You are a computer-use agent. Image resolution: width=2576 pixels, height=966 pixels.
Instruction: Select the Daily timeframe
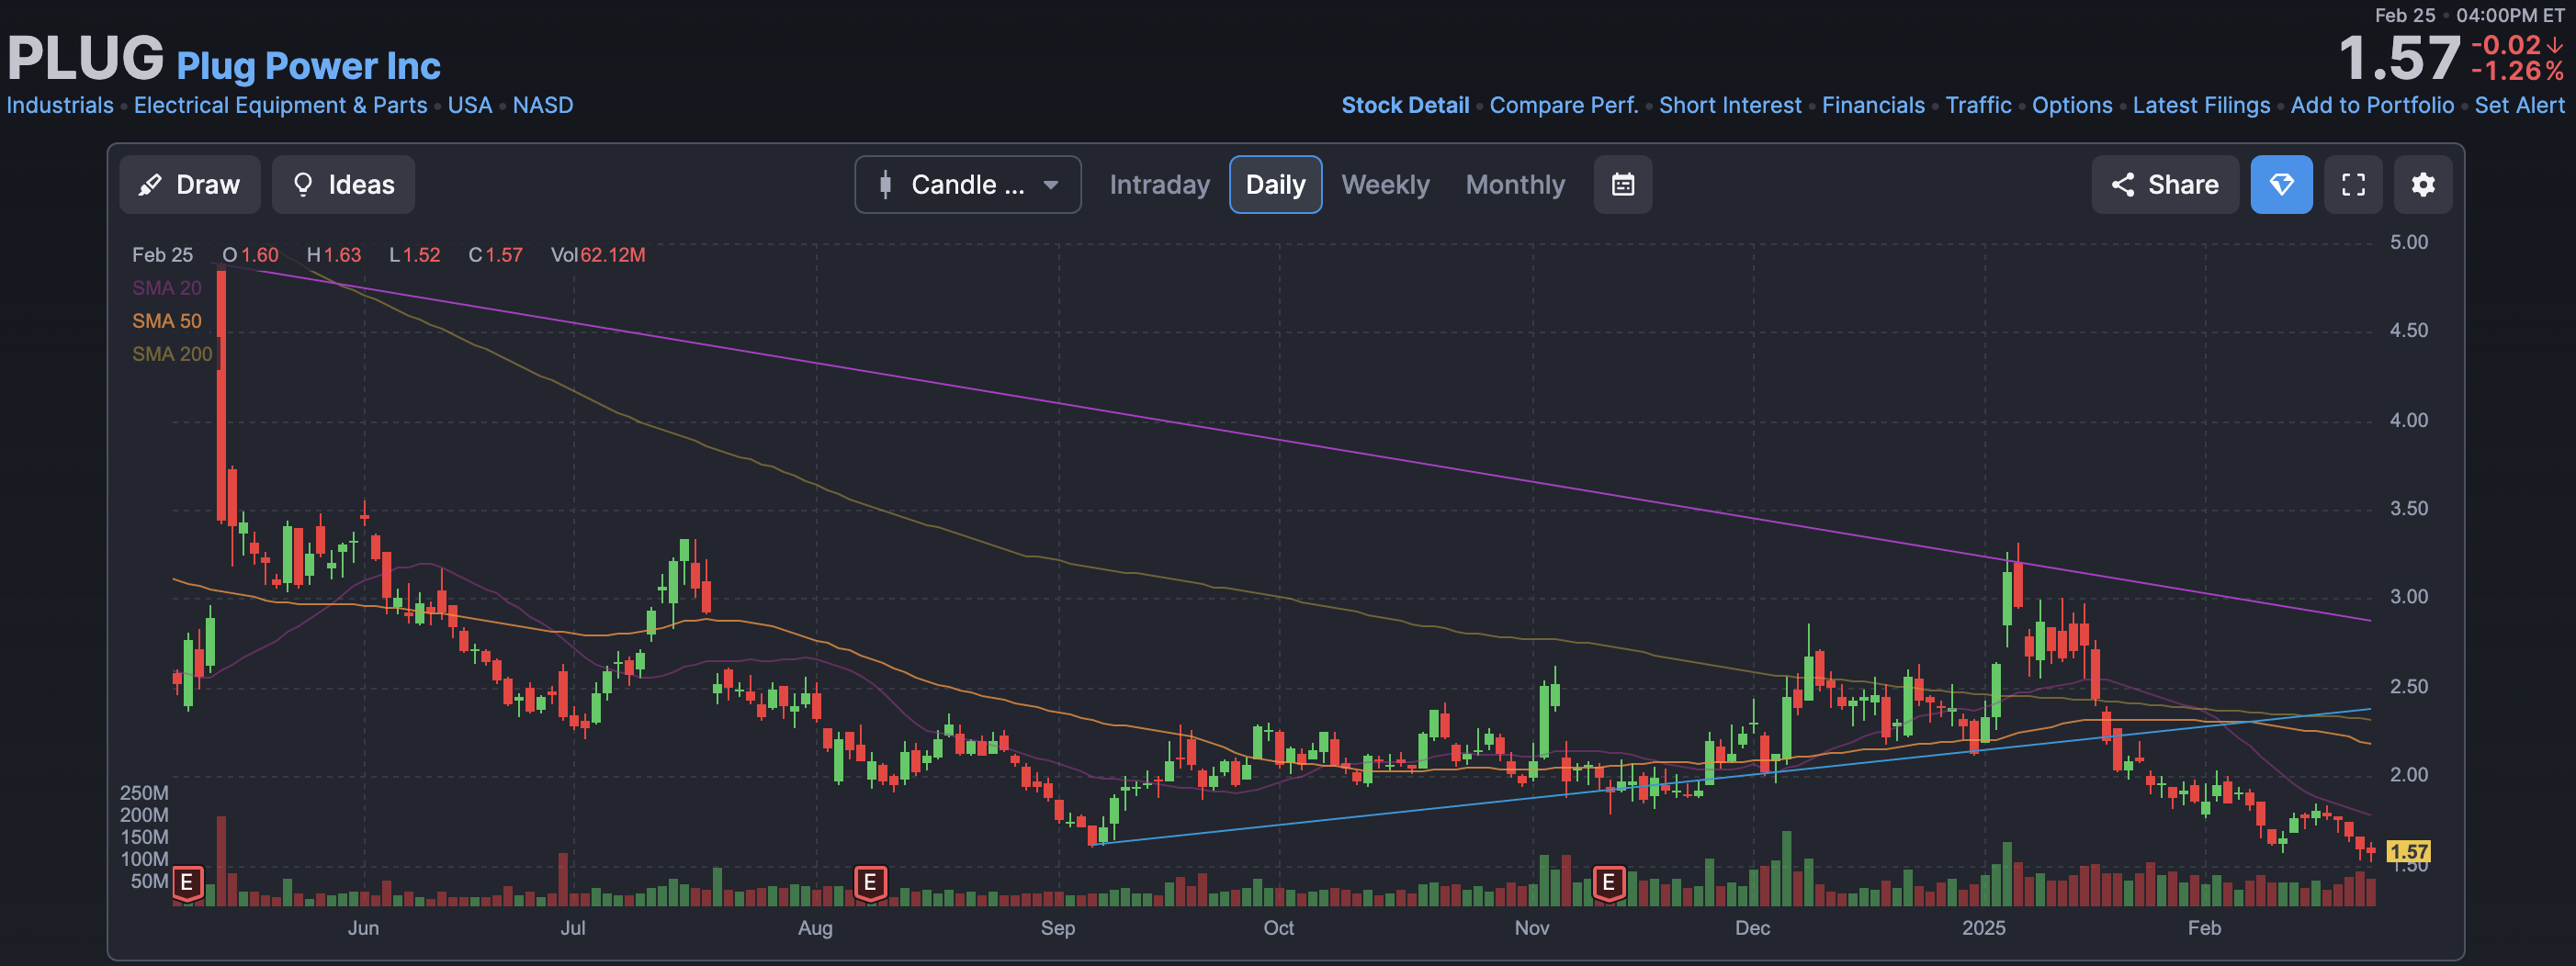coord(1275,185)
